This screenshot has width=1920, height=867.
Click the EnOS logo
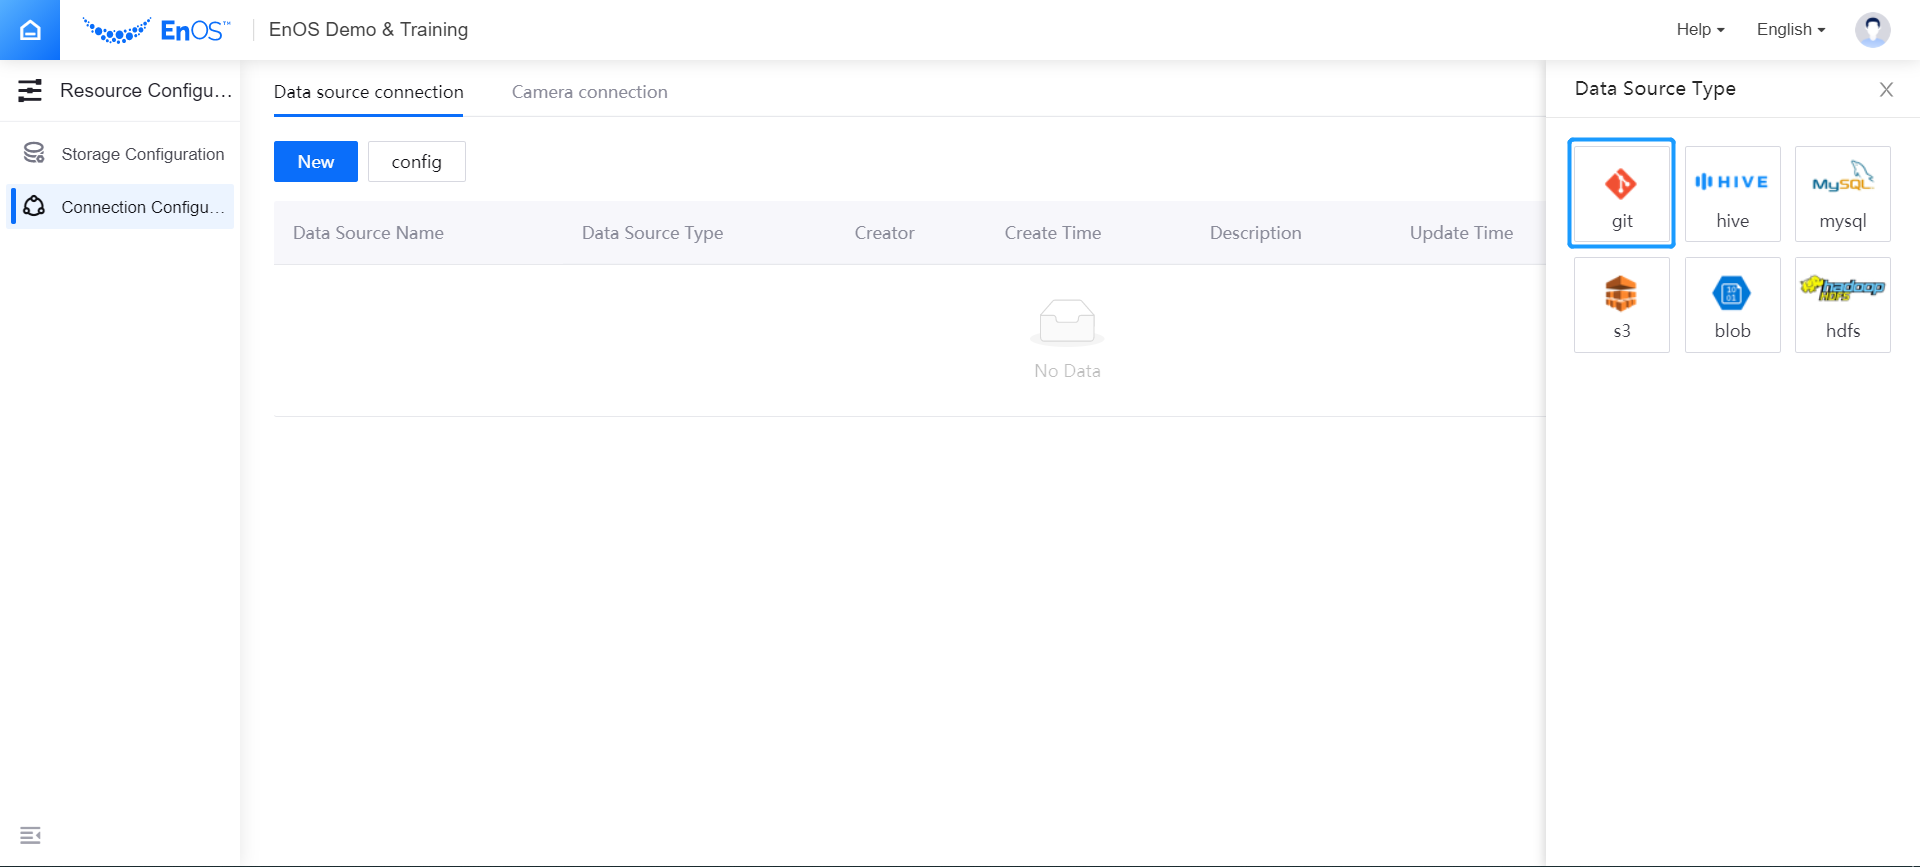tap(157, 30)
